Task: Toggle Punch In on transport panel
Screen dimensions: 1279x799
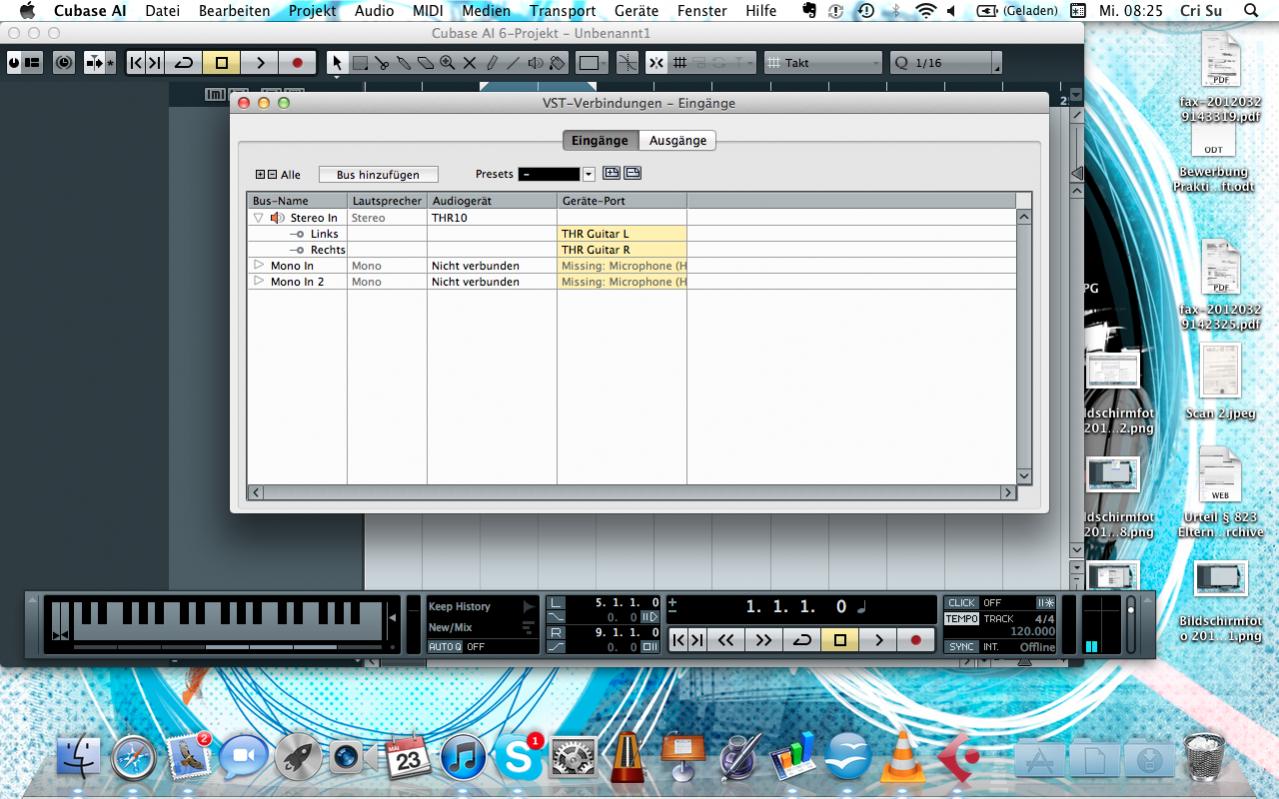Action: 557,617
